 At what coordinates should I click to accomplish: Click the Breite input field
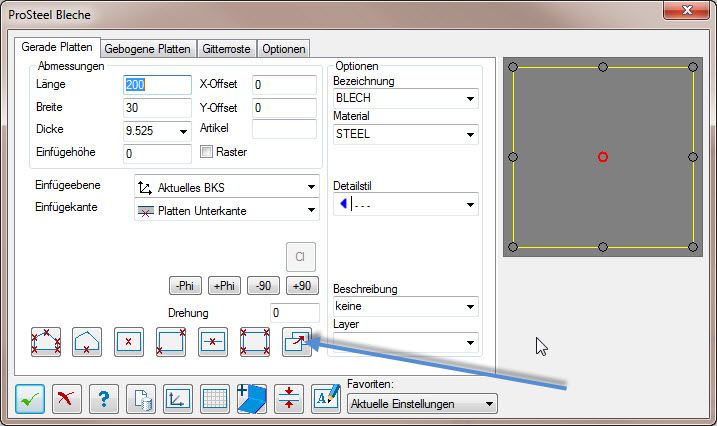pyautogui.click(x=157, y=108)
